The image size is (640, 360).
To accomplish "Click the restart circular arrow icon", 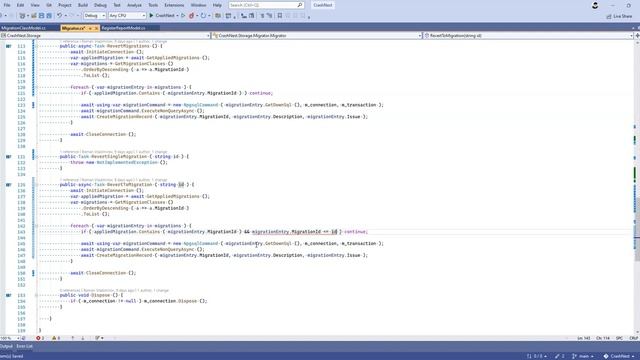I will tap(203, 16).
